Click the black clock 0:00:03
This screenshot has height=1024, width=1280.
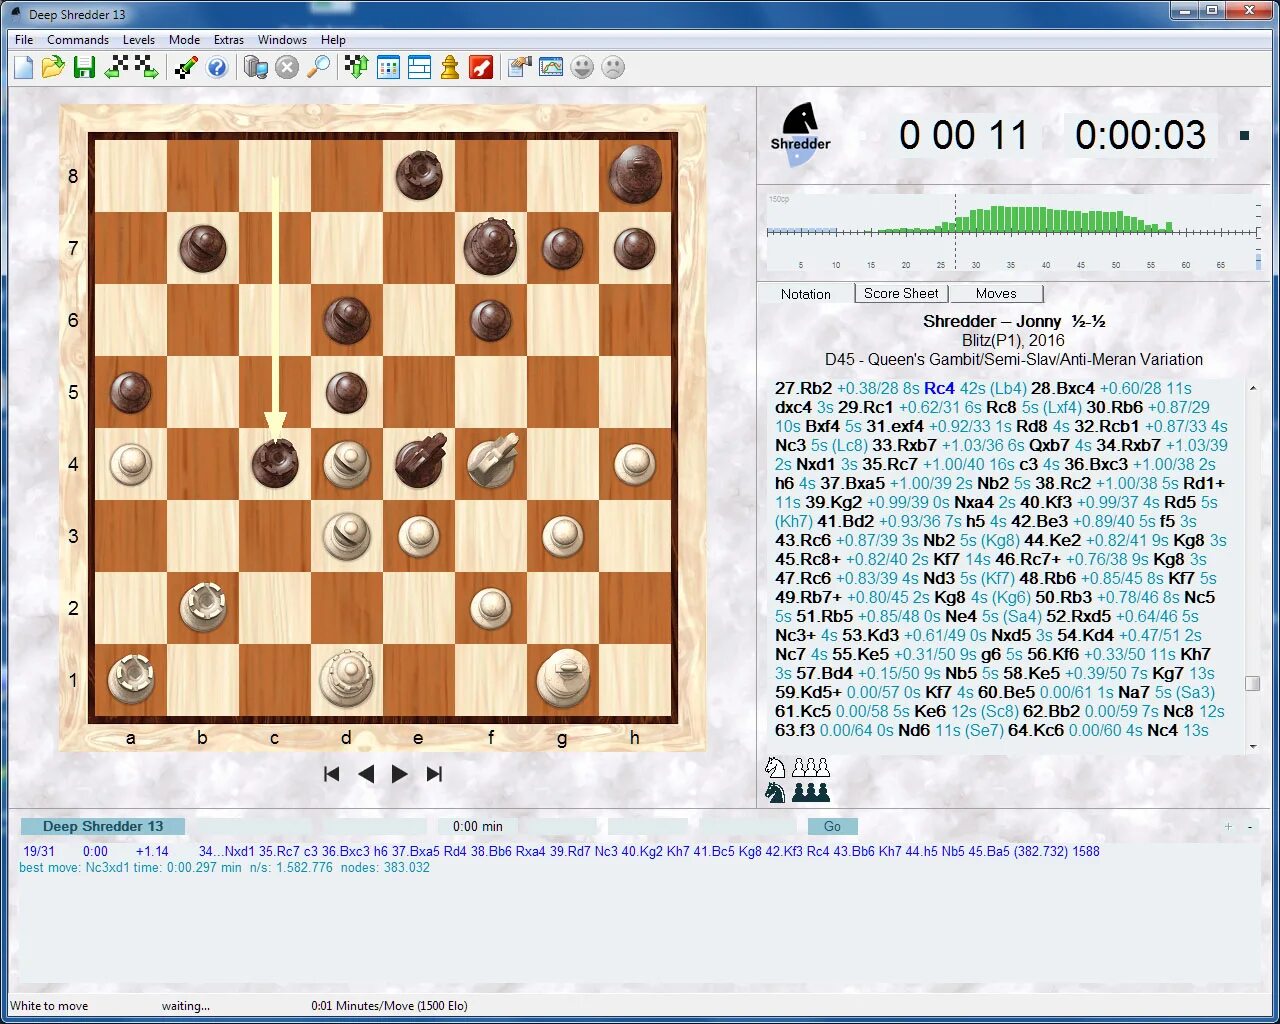point(1141,135)
